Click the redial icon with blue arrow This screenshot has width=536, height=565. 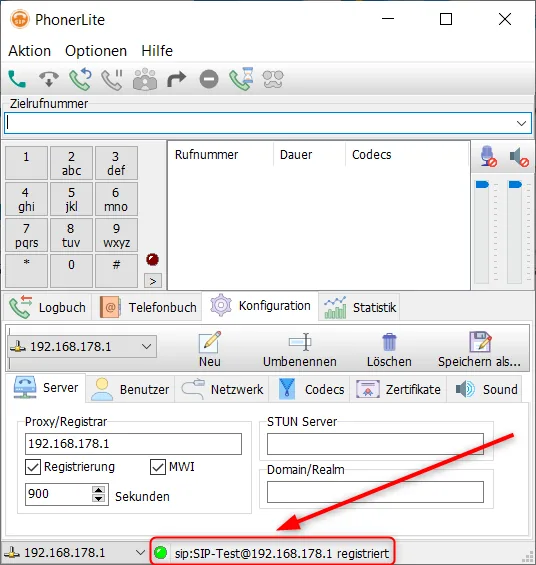tap(80, 79)
